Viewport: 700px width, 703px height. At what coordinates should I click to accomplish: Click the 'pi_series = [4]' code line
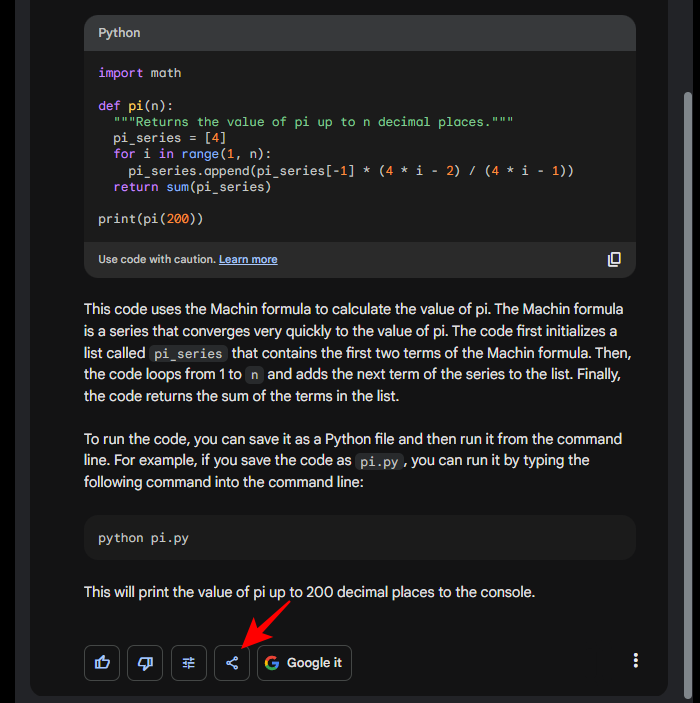click(x=170, y=138)
